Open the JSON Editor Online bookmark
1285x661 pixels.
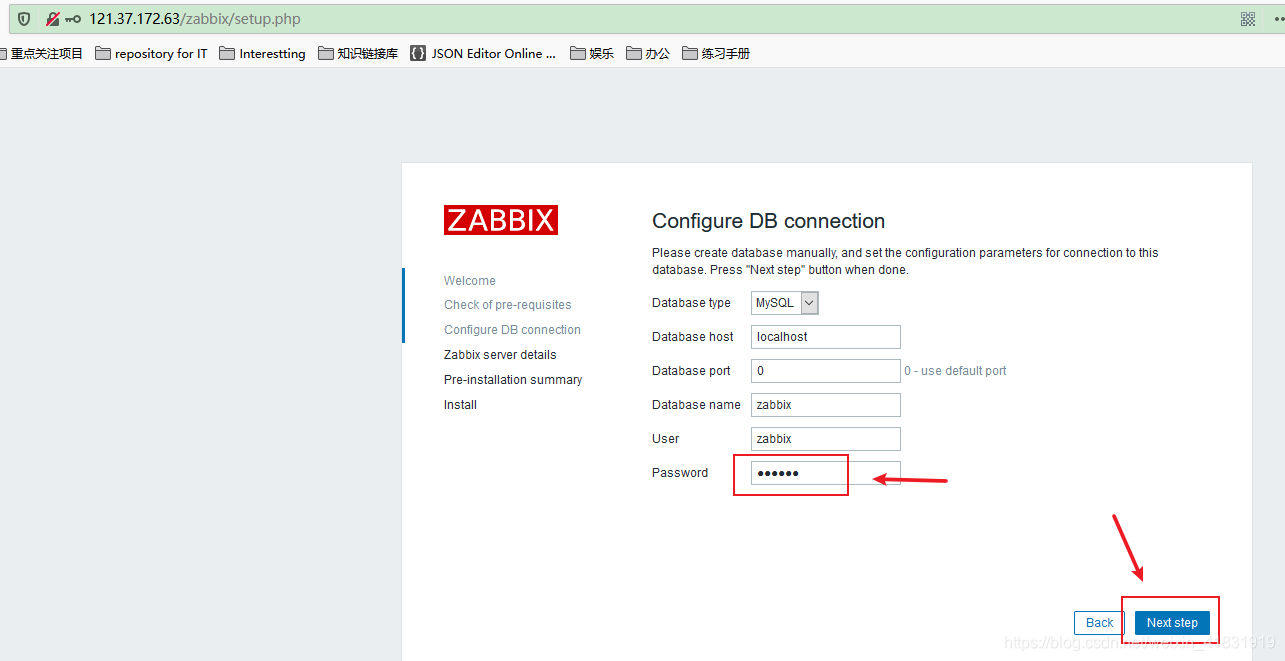pyautogui.click(x=483, y=54)
